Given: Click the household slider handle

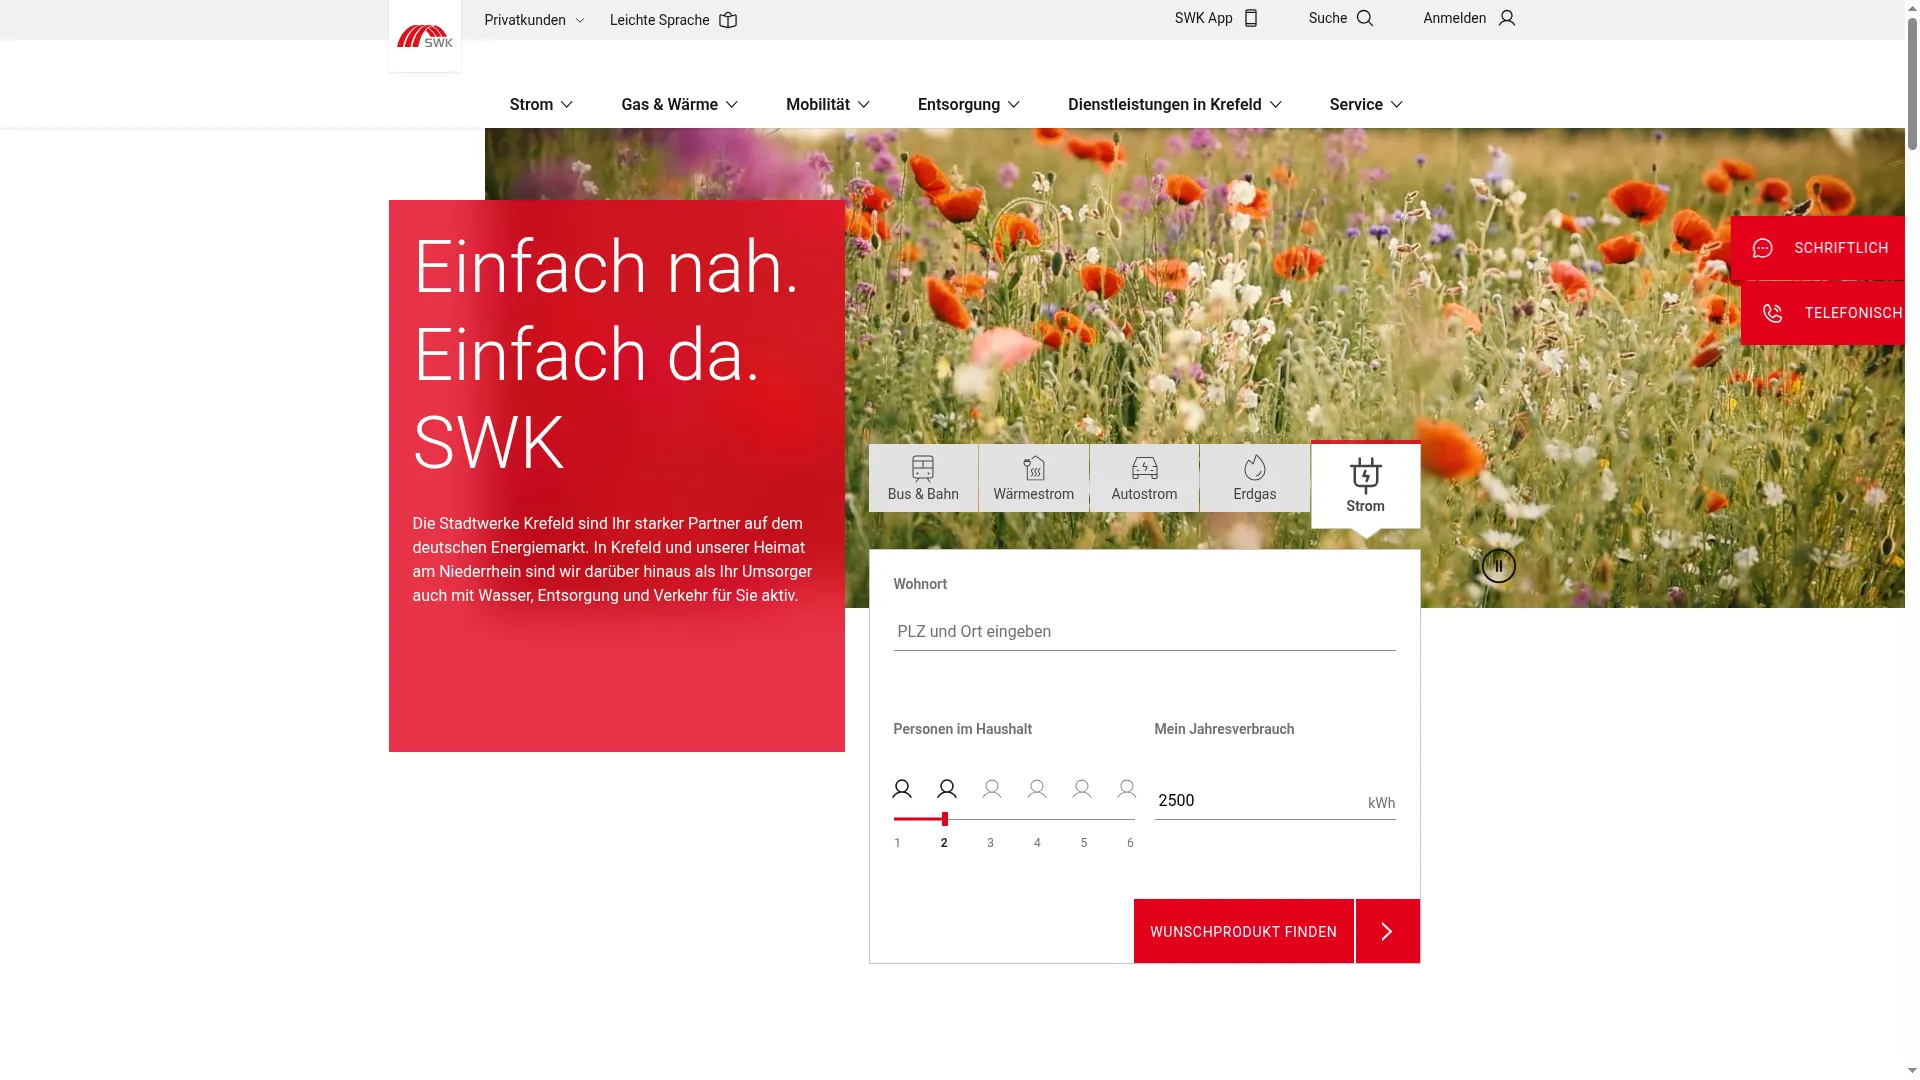Looking at the screenshot, I should (945, 819).
